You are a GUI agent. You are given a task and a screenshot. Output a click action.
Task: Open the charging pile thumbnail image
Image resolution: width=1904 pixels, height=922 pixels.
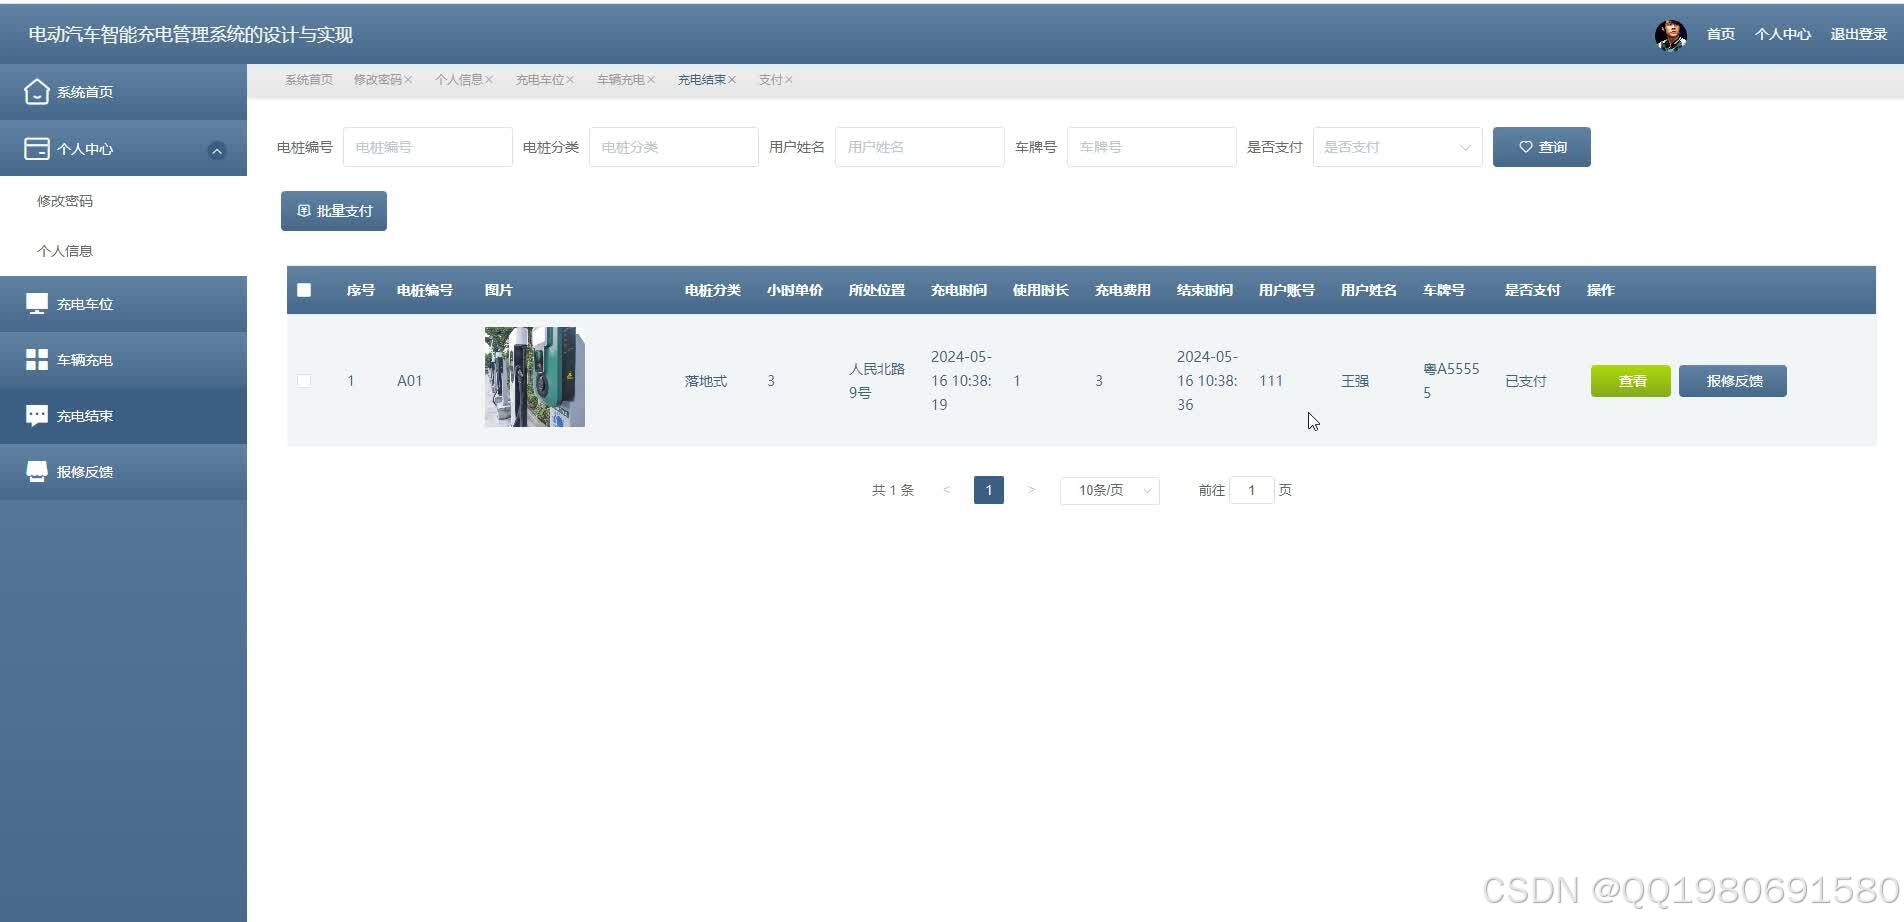click(535, 377)
